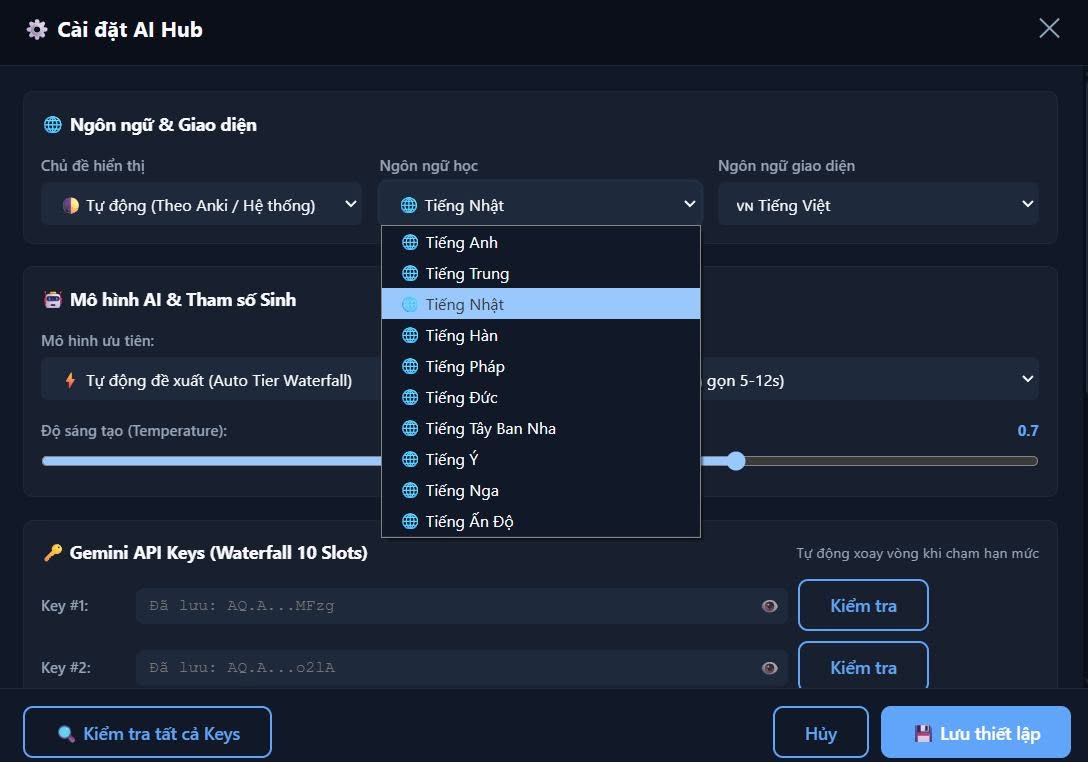Choose the highlighted Tiếng Nhật option

(x=541, y=304)
